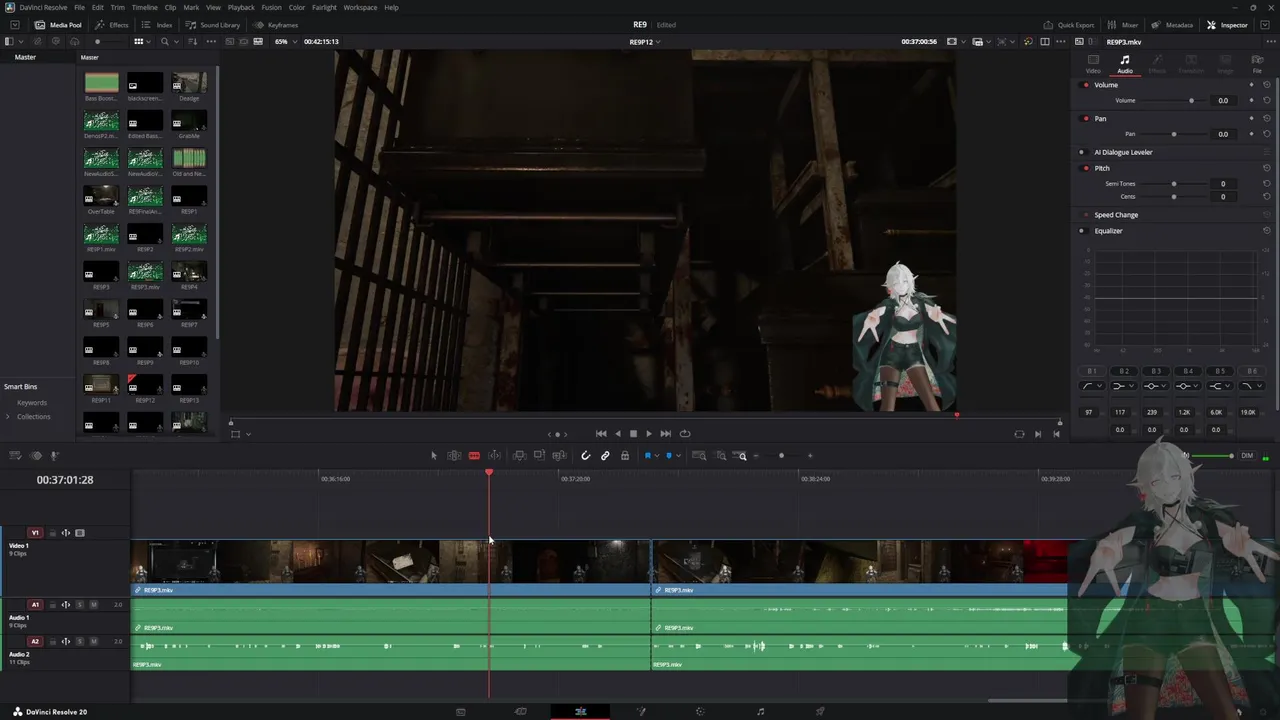Activate the Trim Edit Mode tool
The image size is (1280, 720).
click(x=454, y=456)
